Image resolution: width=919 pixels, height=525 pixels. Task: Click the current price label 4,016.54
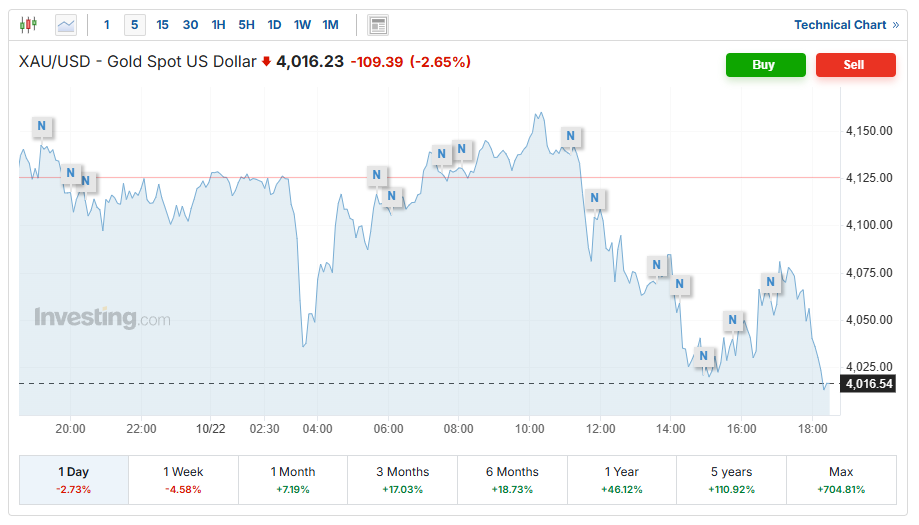[869, 383]
